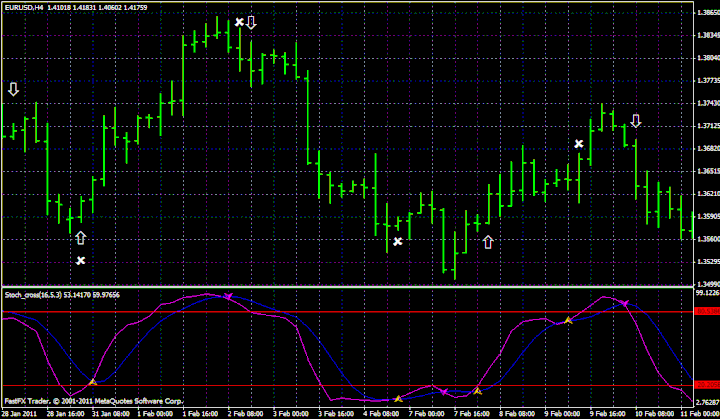The width and height of the screenshot is (720, 419).
Task: Click the magenta stochastic cross marker near 10 Feb
Action: pos(625,303)
